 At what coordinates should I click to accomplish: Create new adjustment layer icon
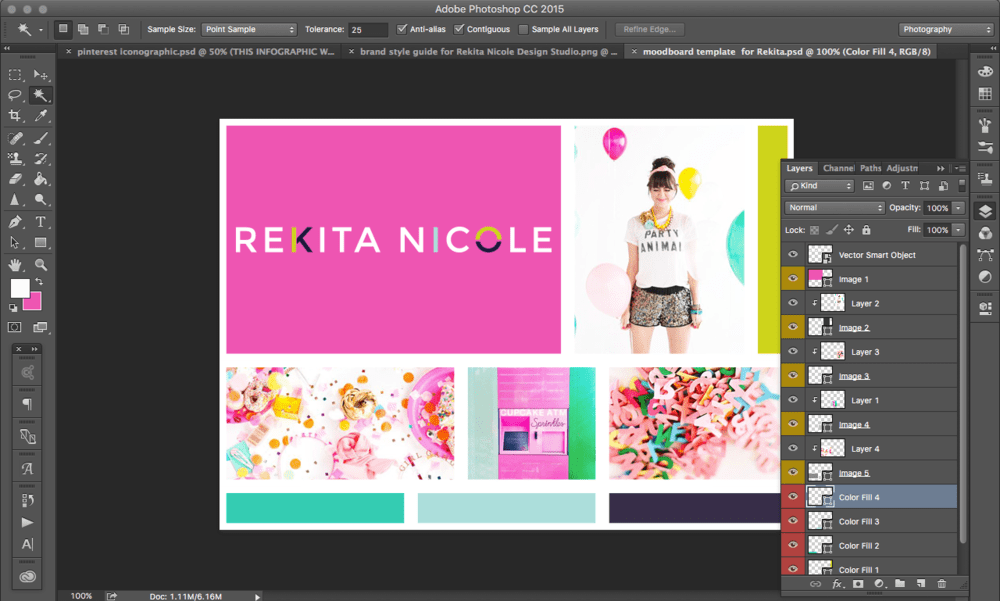point(879,584)
